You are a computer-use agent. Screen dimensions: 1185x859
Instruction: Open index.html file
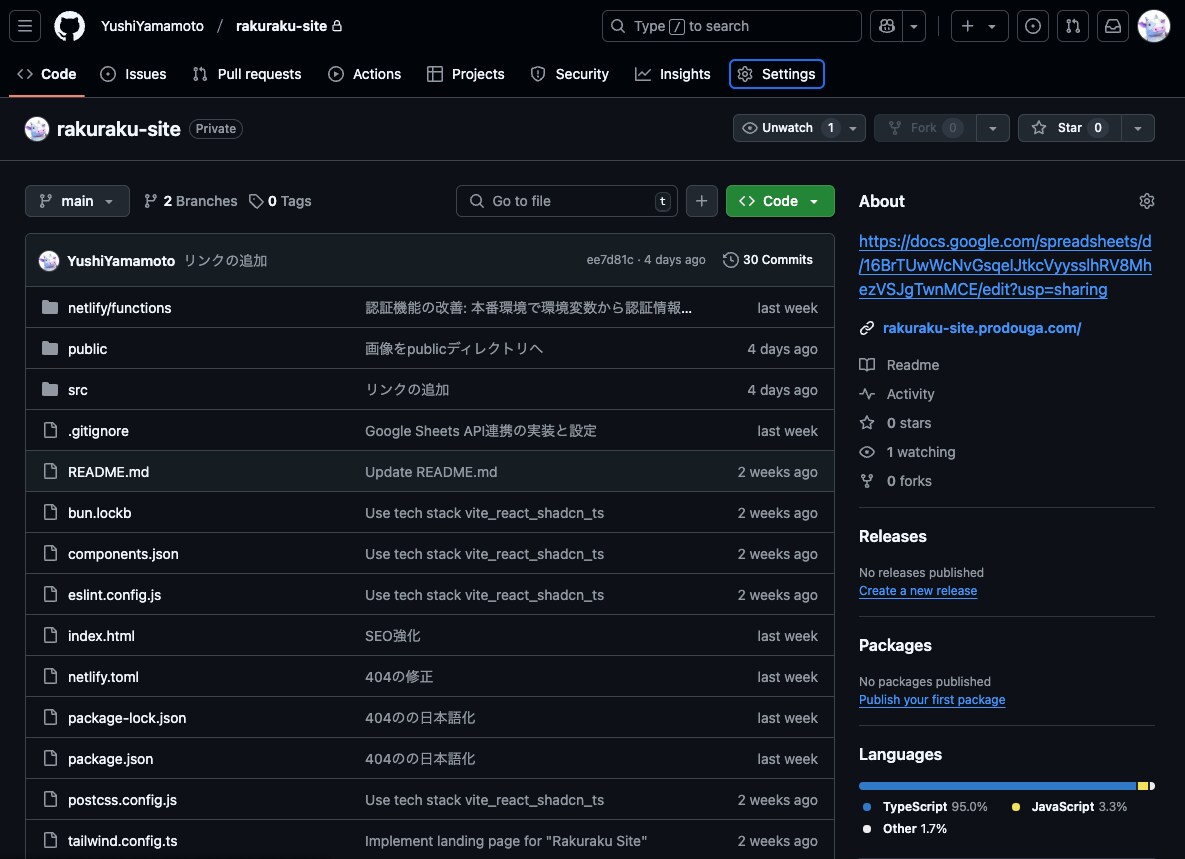(101, 636)
